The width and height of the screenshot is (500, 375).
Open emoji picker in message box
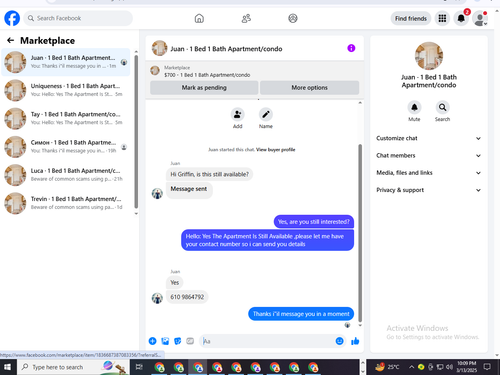pyautogui.click(x=339, y=341)
